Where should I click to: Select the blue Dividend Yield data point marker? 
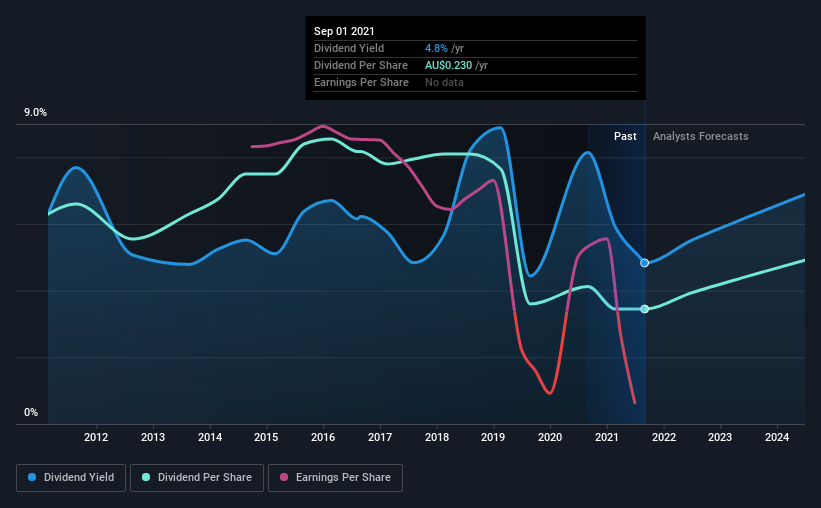[x=645, y=263]
